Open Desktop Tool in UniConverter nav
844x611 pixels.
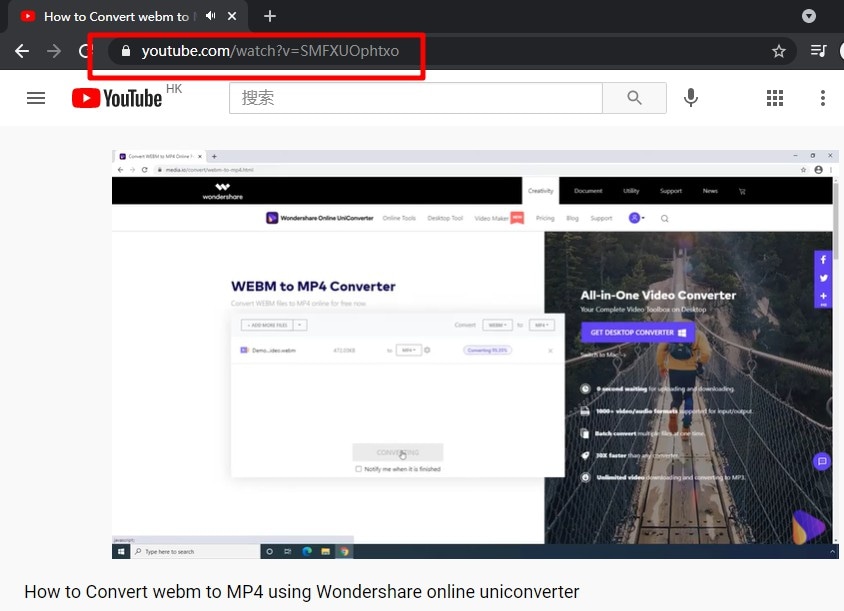point(445,218)
